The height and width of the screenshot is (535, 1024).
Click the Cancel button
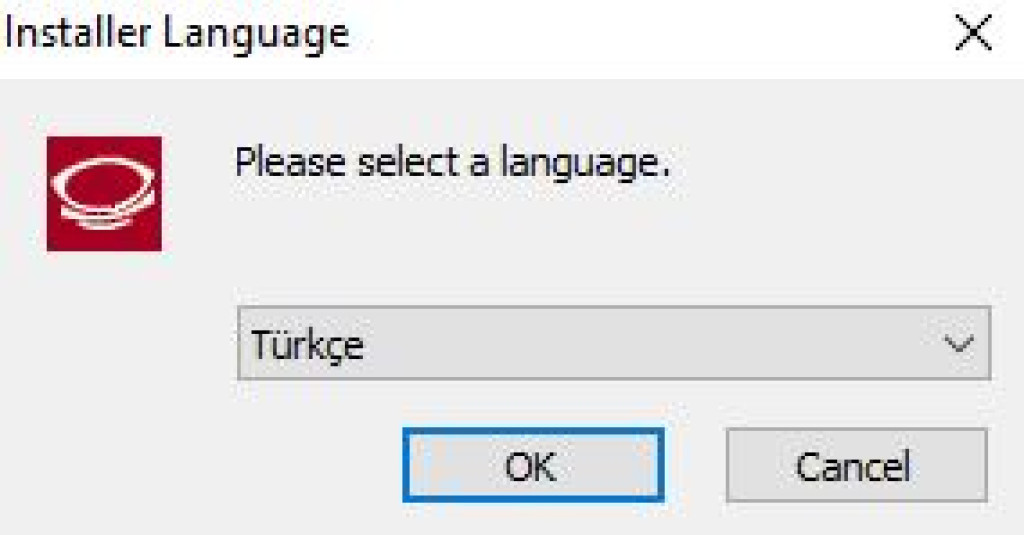click(856, 465)
